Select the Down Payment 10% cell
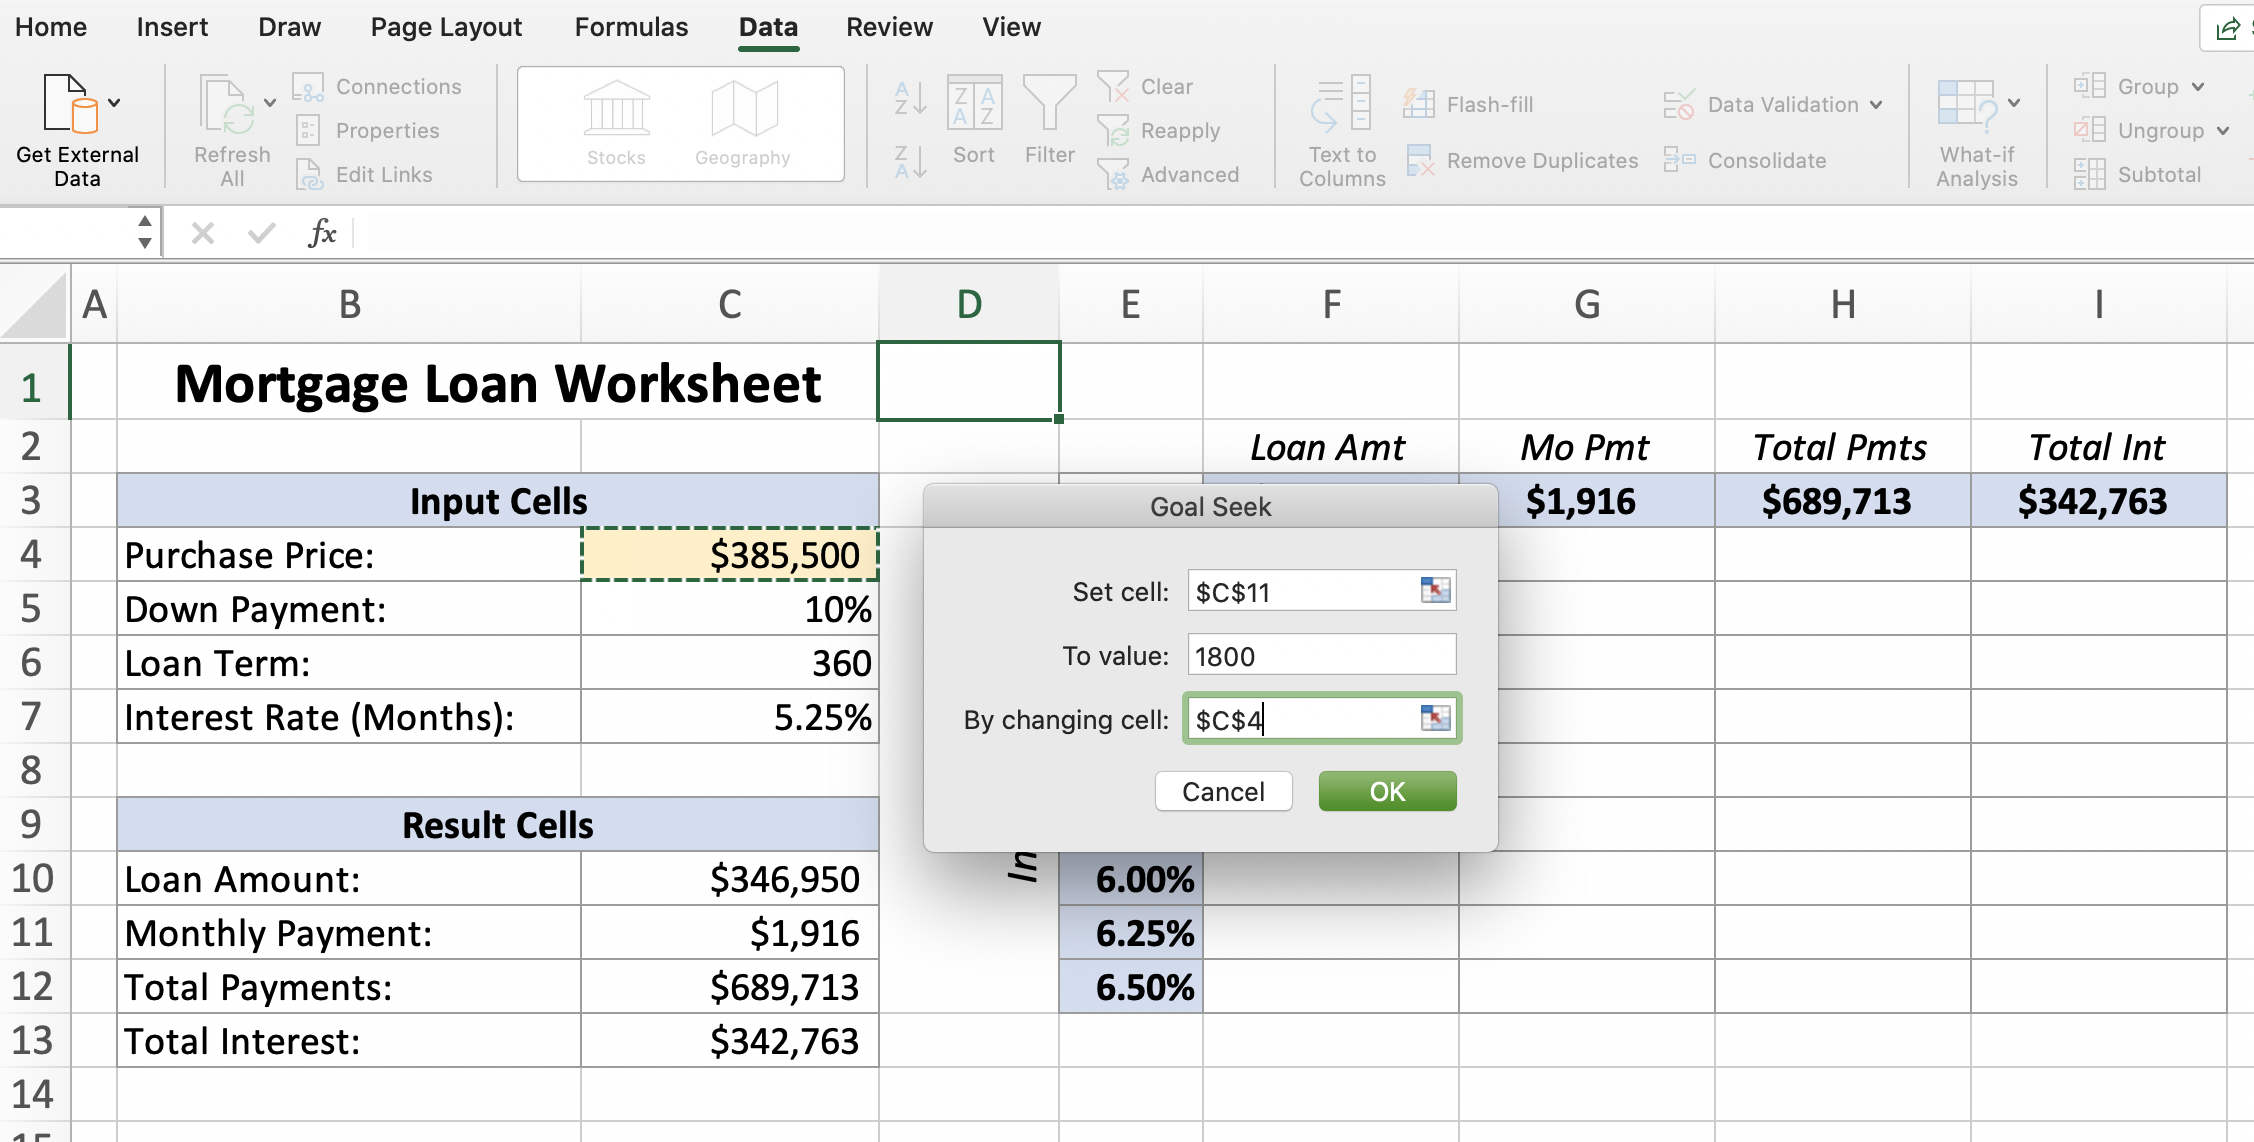 pyautogui.click(x=730, y=608)
